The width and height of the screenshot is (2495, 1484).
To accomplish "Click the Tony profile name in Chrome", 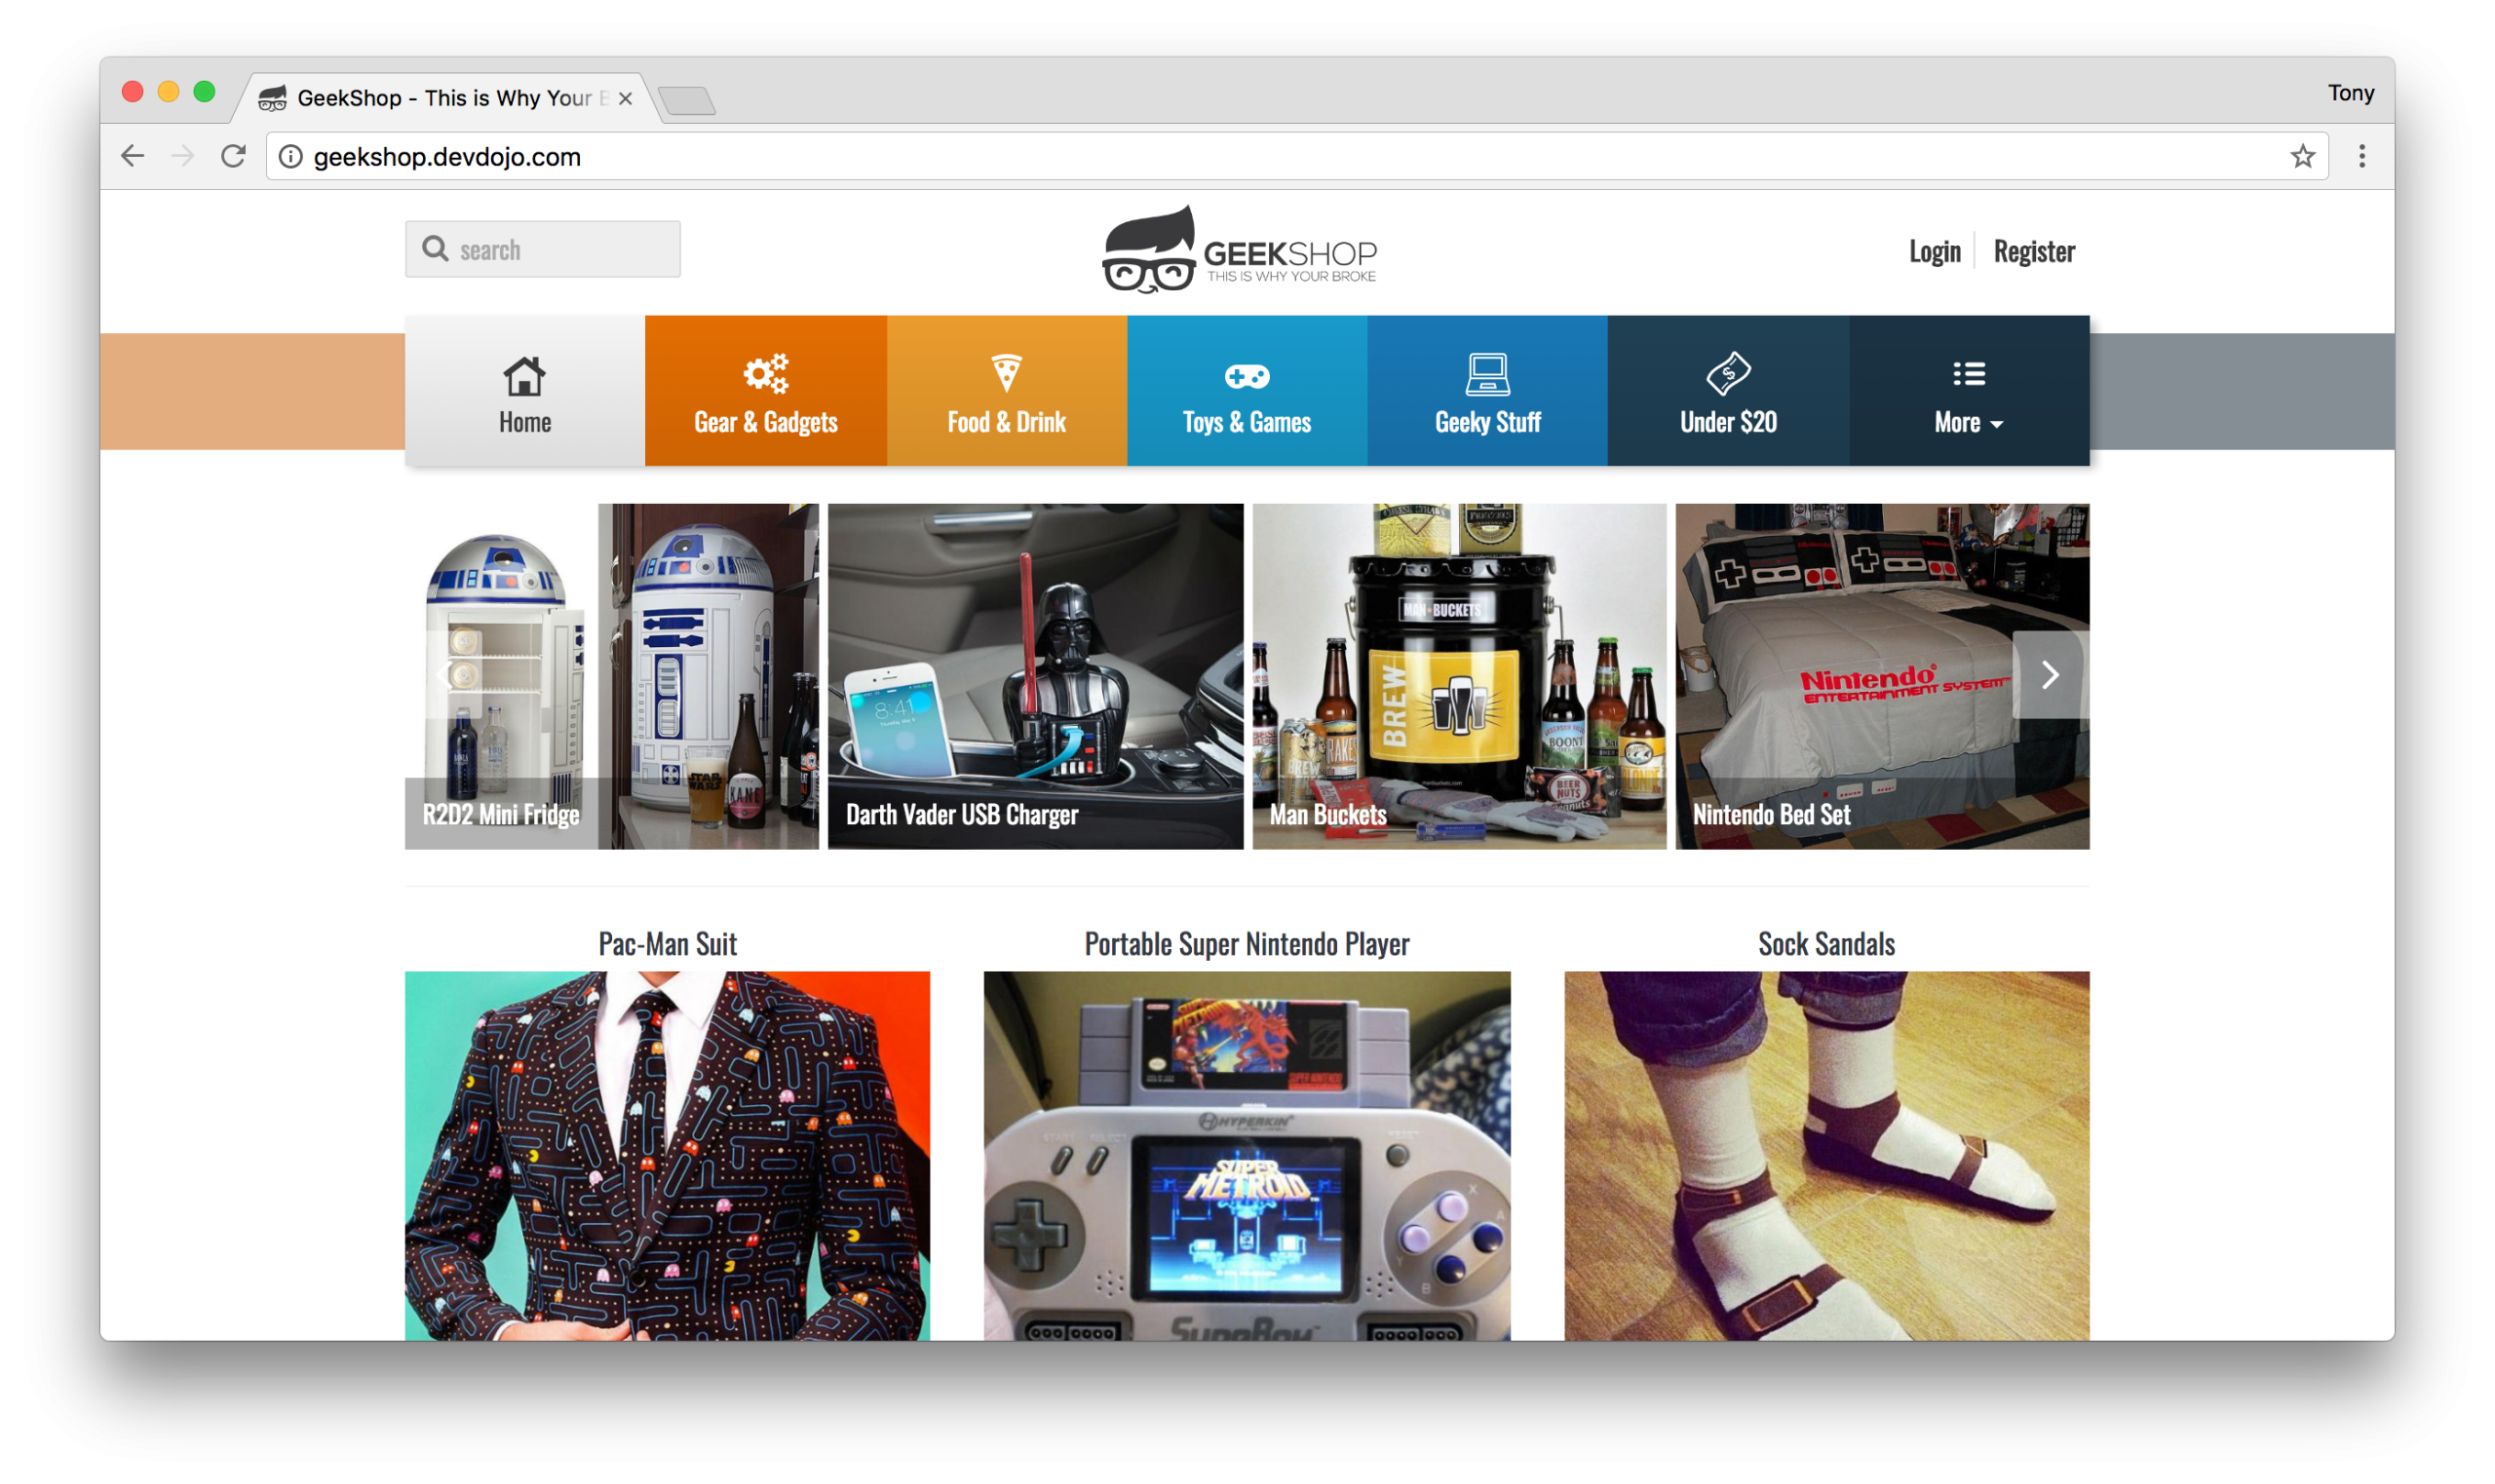I will click(2350, 93).
